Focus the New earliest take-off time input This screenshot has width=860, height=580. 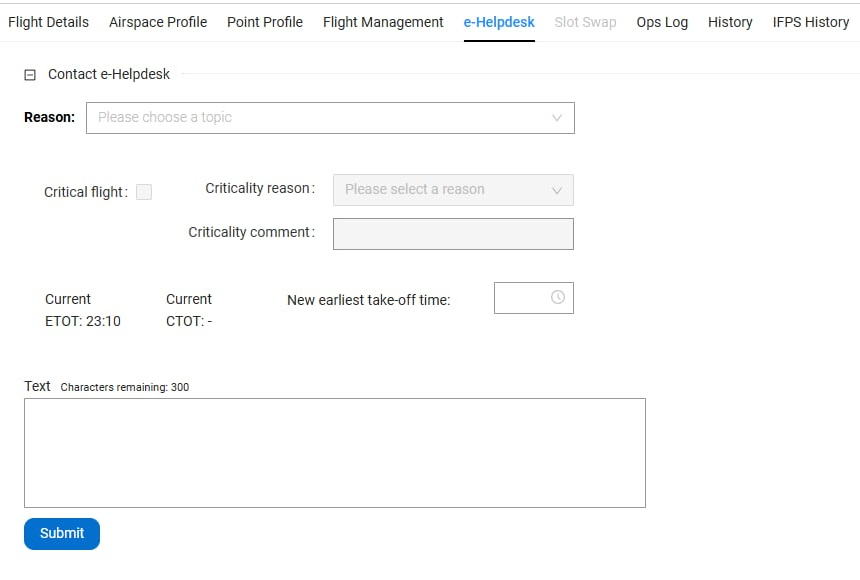pos(522,298)
